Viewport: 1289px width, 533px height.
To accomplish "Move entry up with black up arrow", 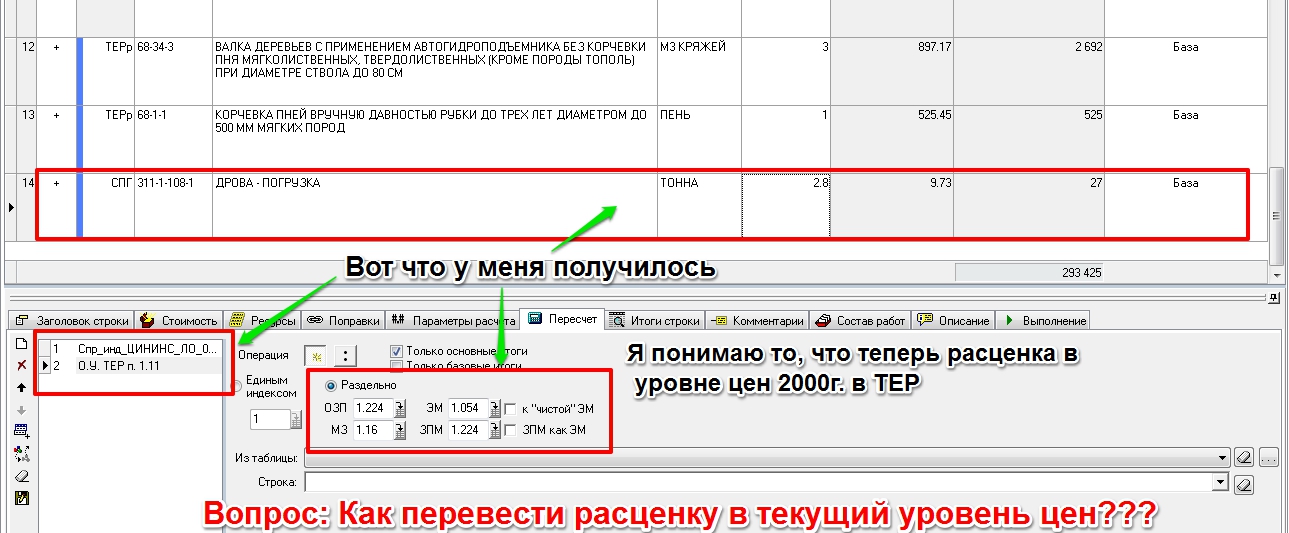I will 21,387.
